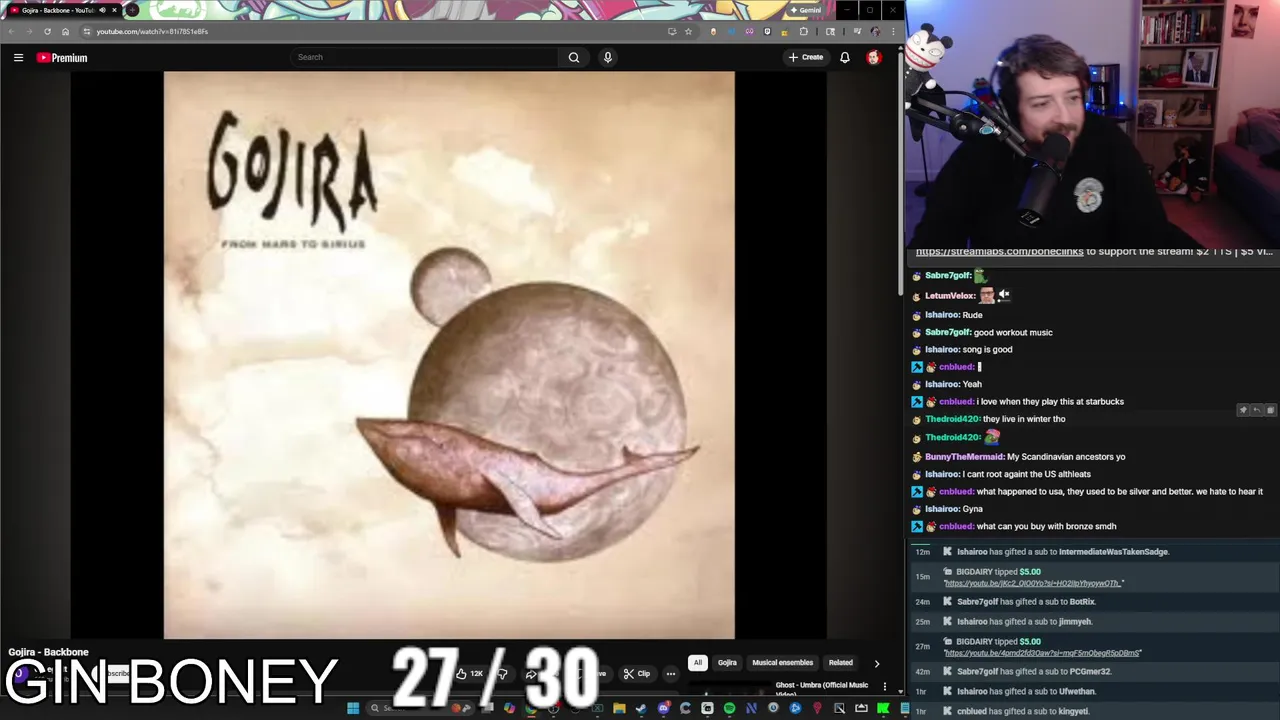
Task: Pin the cnblued starbucks chat message
Action: coord(1243,410)
